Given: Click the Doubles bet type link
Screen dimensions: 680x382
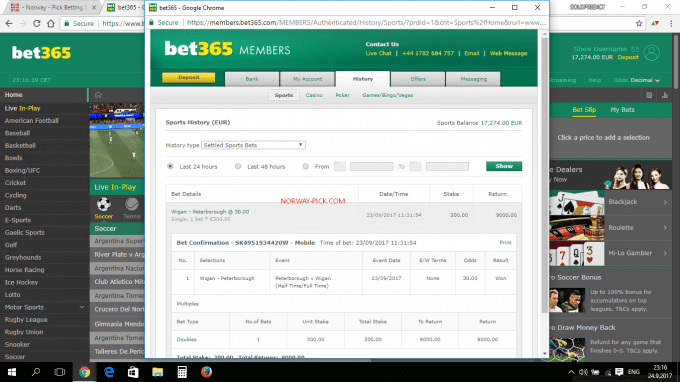Looking at the screenshot, I should (x=186, y=340).
